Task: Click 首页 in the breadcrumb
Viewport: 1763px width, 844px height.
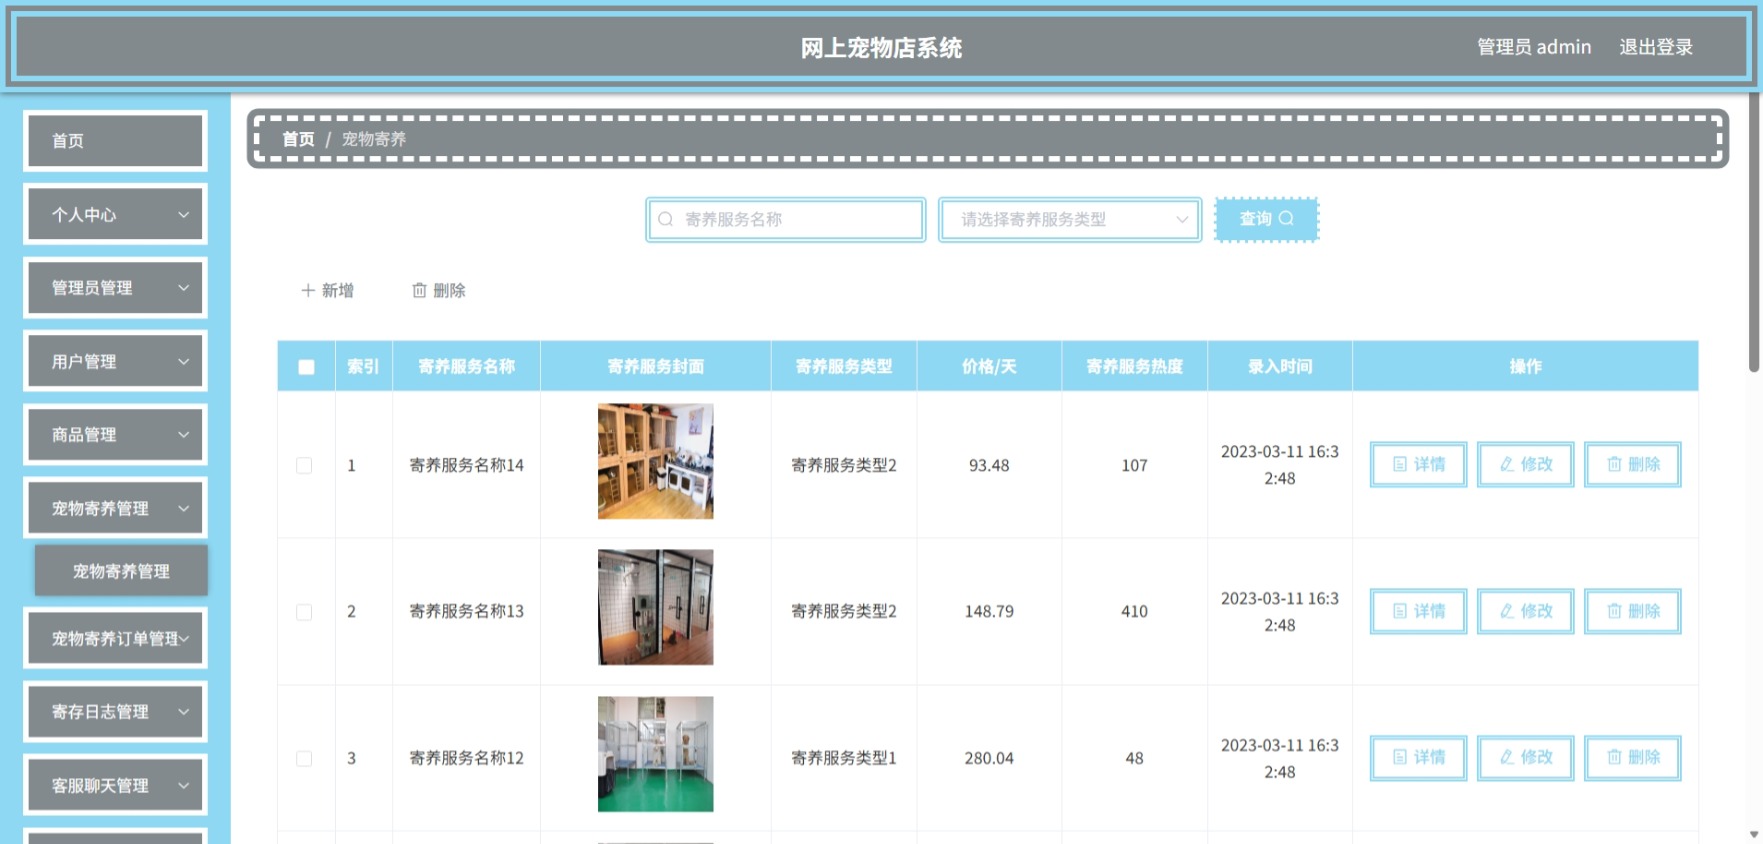Action: click(298, 139)
